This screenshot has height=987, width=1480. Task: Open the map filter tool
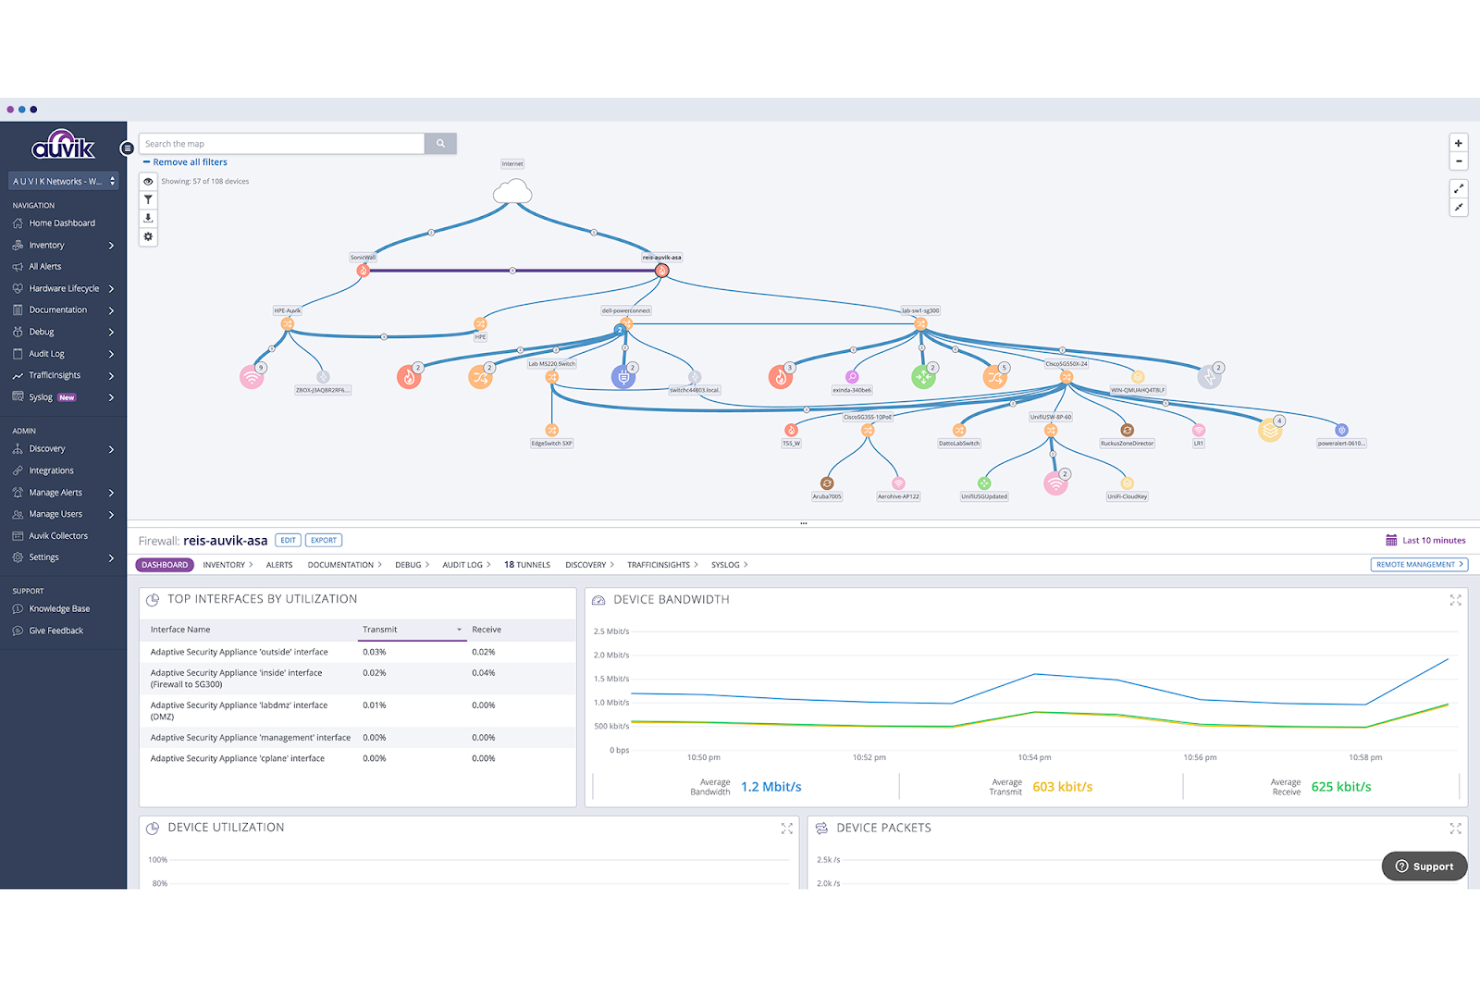pos(148,199)
